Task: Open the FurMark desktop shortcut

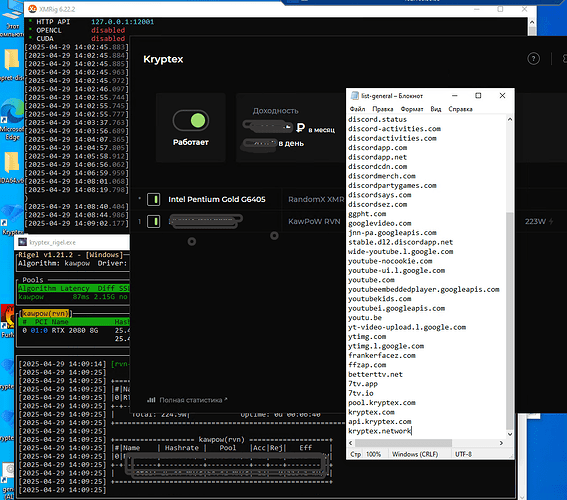Action: coord(7,321)
